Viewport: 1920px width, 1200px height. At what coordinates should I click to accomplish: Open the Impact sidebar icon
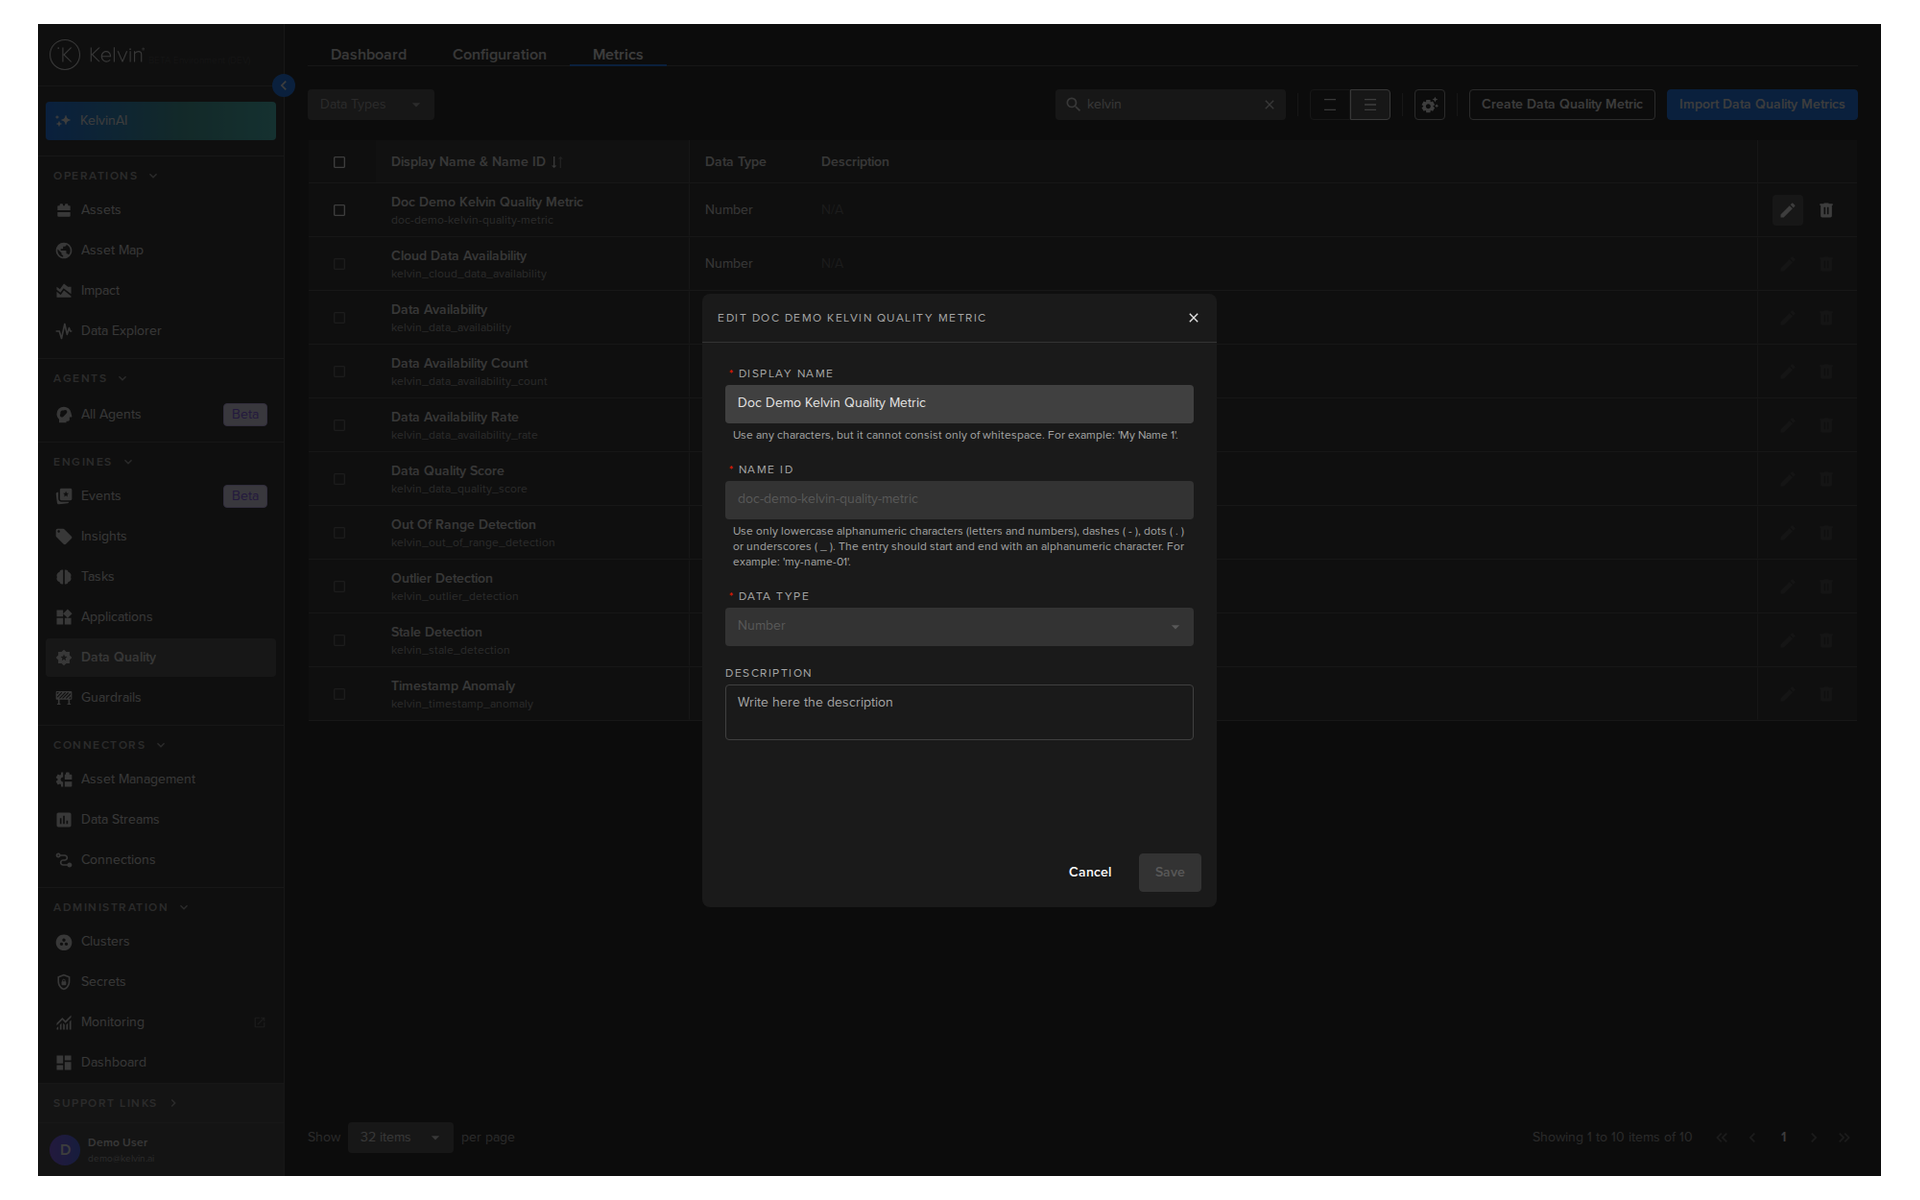[64, 291]
